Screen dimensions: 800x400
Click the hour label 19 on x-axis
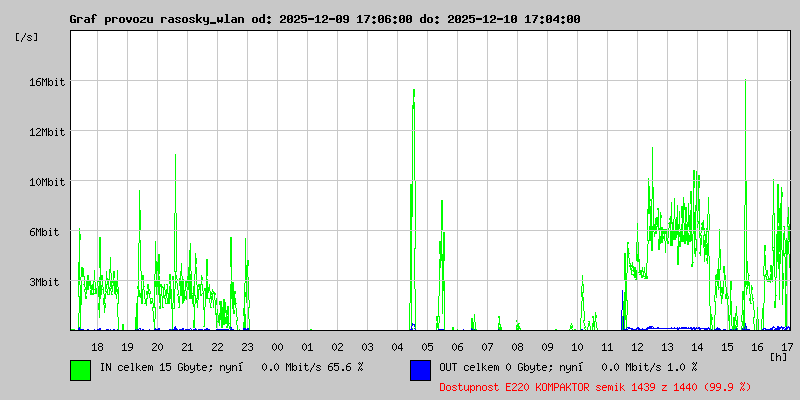click(x=127, y=347)
